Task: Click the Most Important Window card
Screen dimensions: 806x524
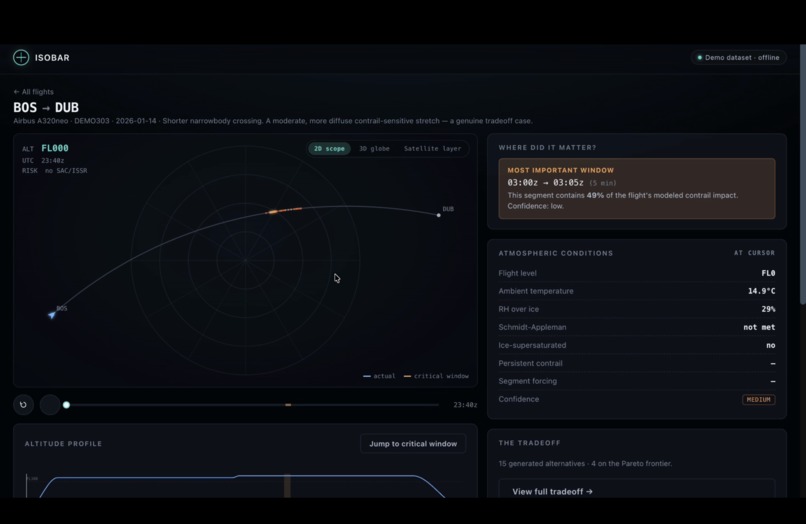Action: coord(637,189)
